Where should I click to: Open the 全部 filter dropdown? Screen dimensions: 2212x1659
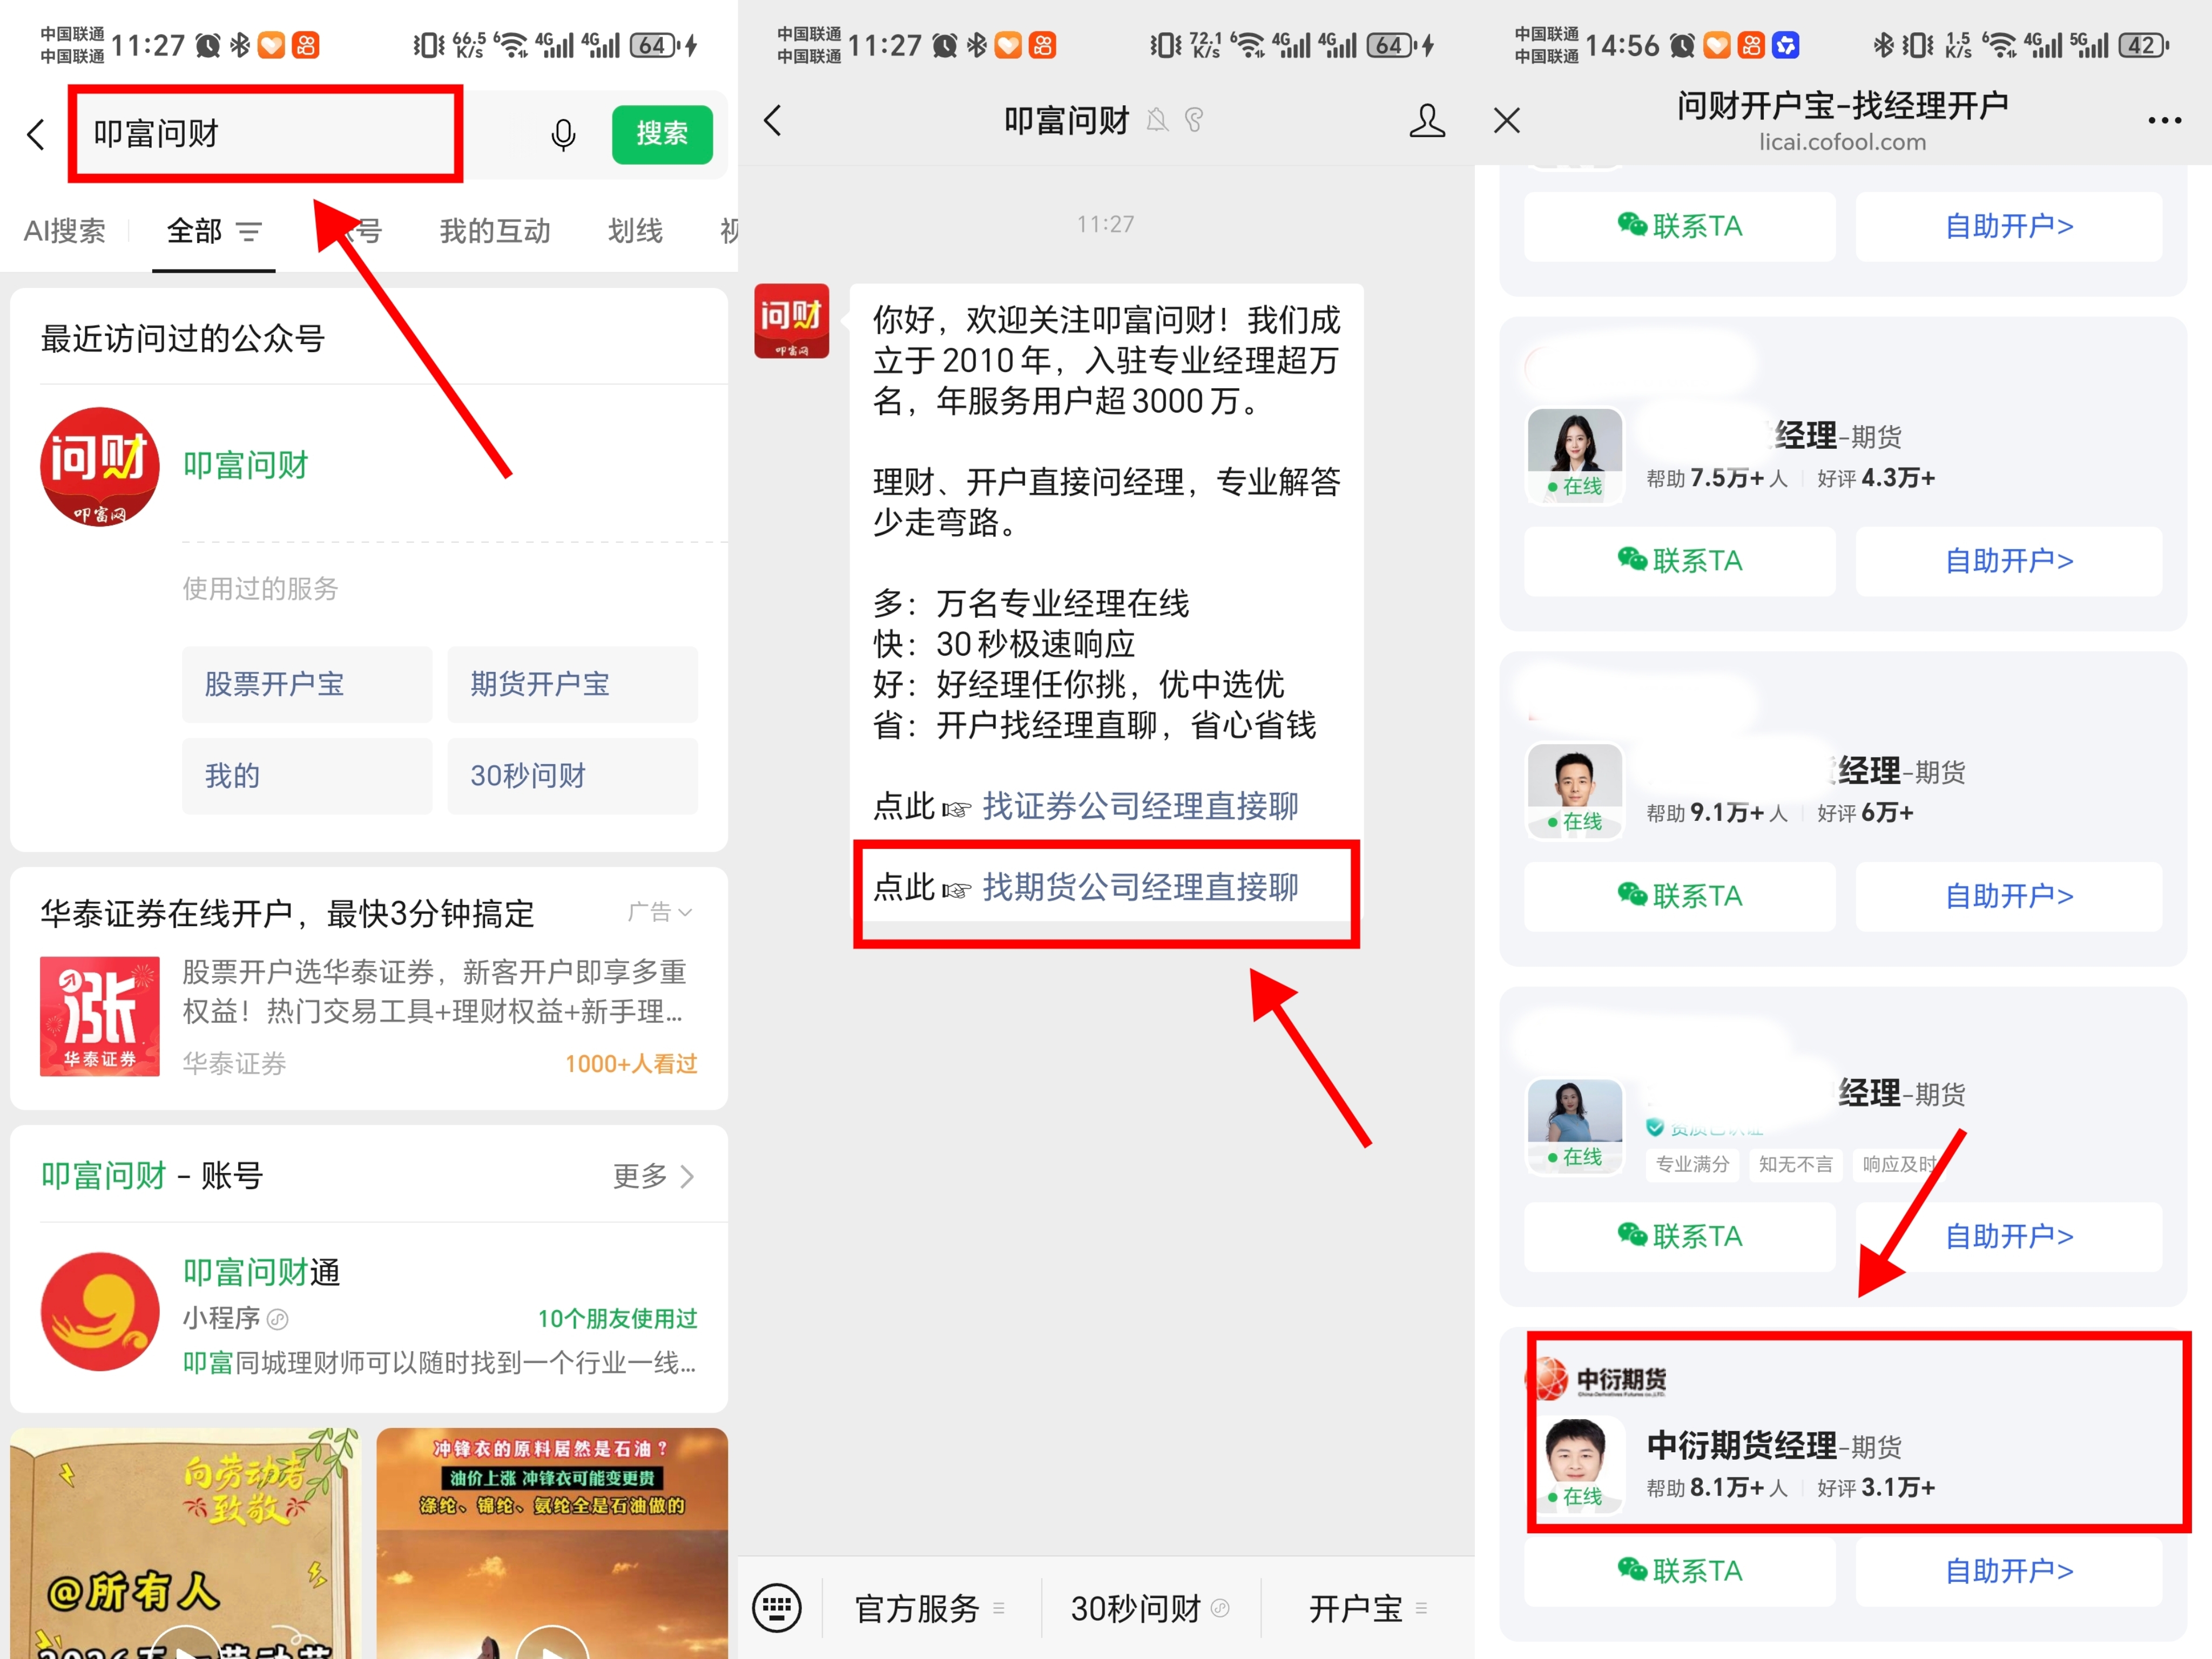tap(213, 231)
